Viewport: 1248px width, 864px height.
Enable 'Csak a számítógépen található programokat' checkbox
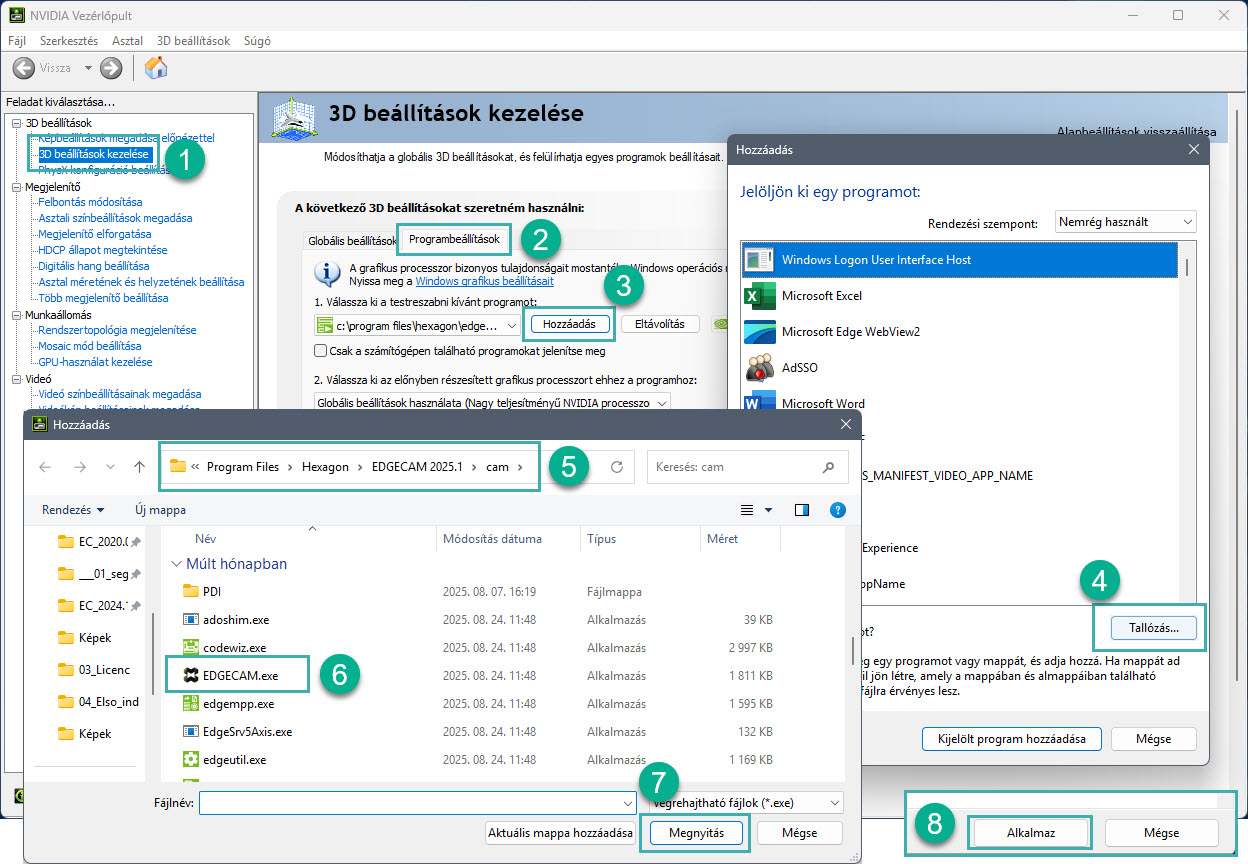[x=320, y=351]
